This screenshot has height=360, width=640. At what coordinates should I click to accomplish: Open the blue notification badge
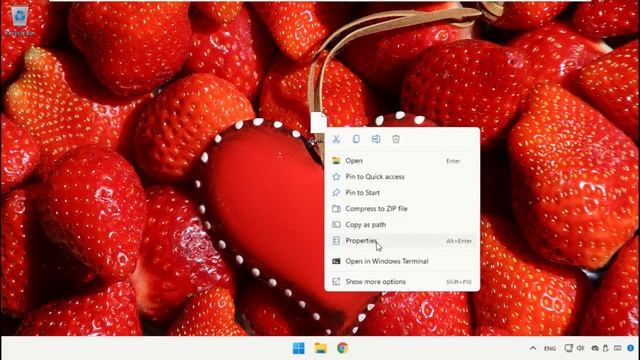click(631, 348)
